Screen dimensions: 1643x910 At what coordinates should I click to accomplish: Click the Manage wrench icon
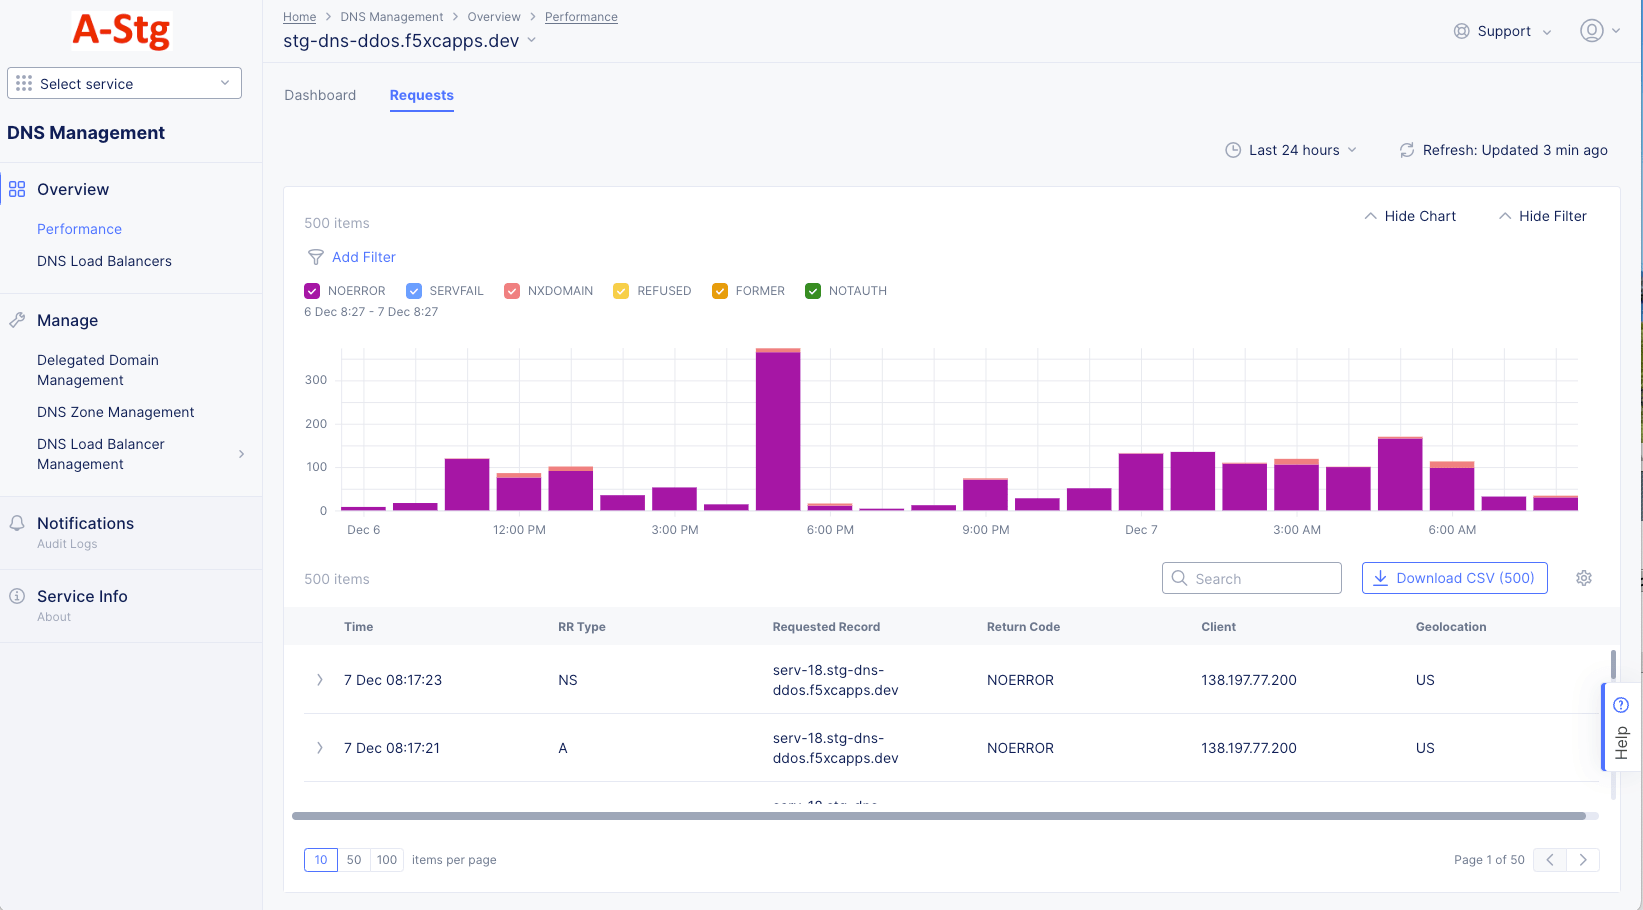point(16,320)
